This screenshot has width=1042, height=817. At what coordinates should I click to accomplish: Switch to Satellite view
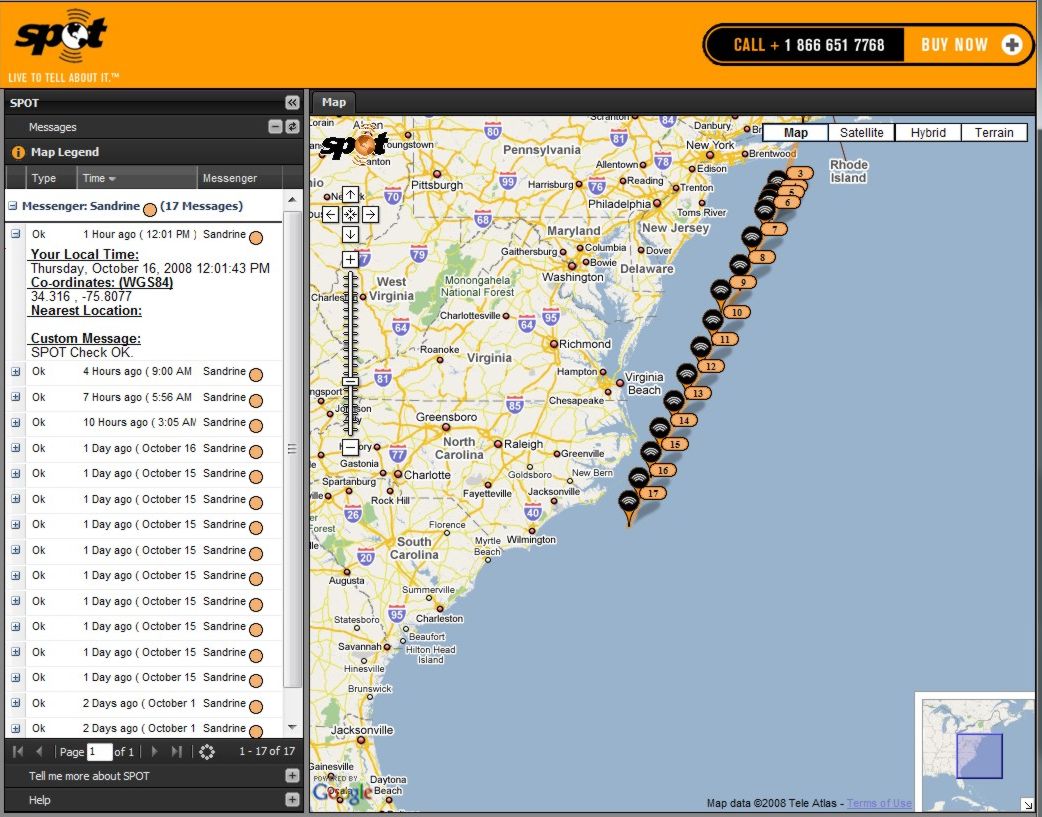pyautogui.click(x=861, y=132)
